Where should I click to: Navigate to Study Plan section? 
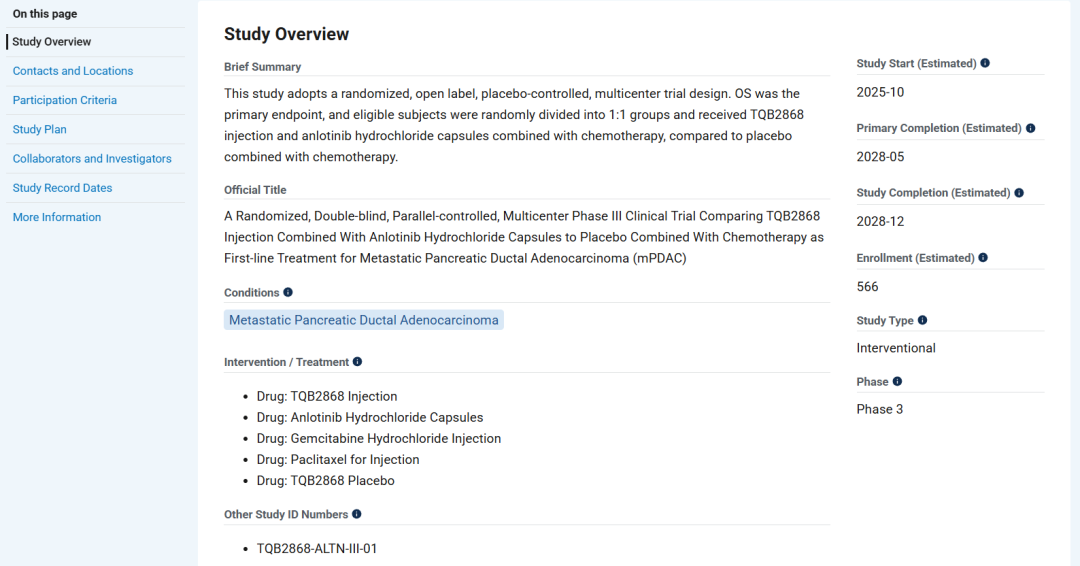point(40,129)
